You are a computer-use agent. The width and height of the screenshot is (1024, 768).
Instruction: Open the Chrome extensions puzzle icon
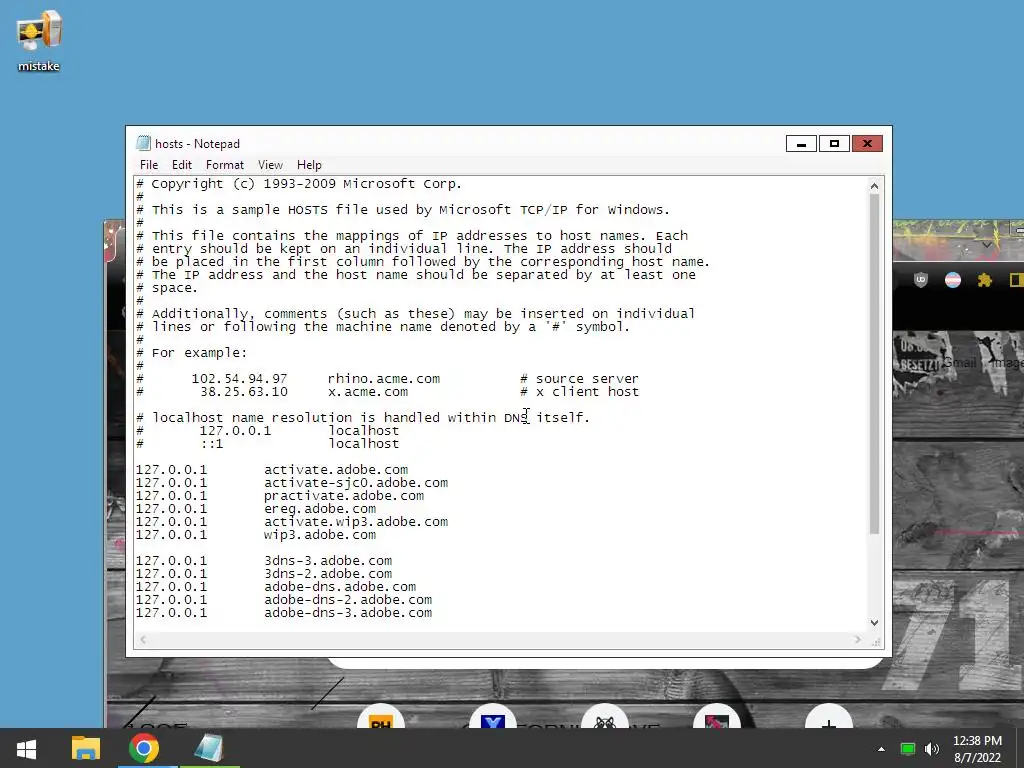985,280
